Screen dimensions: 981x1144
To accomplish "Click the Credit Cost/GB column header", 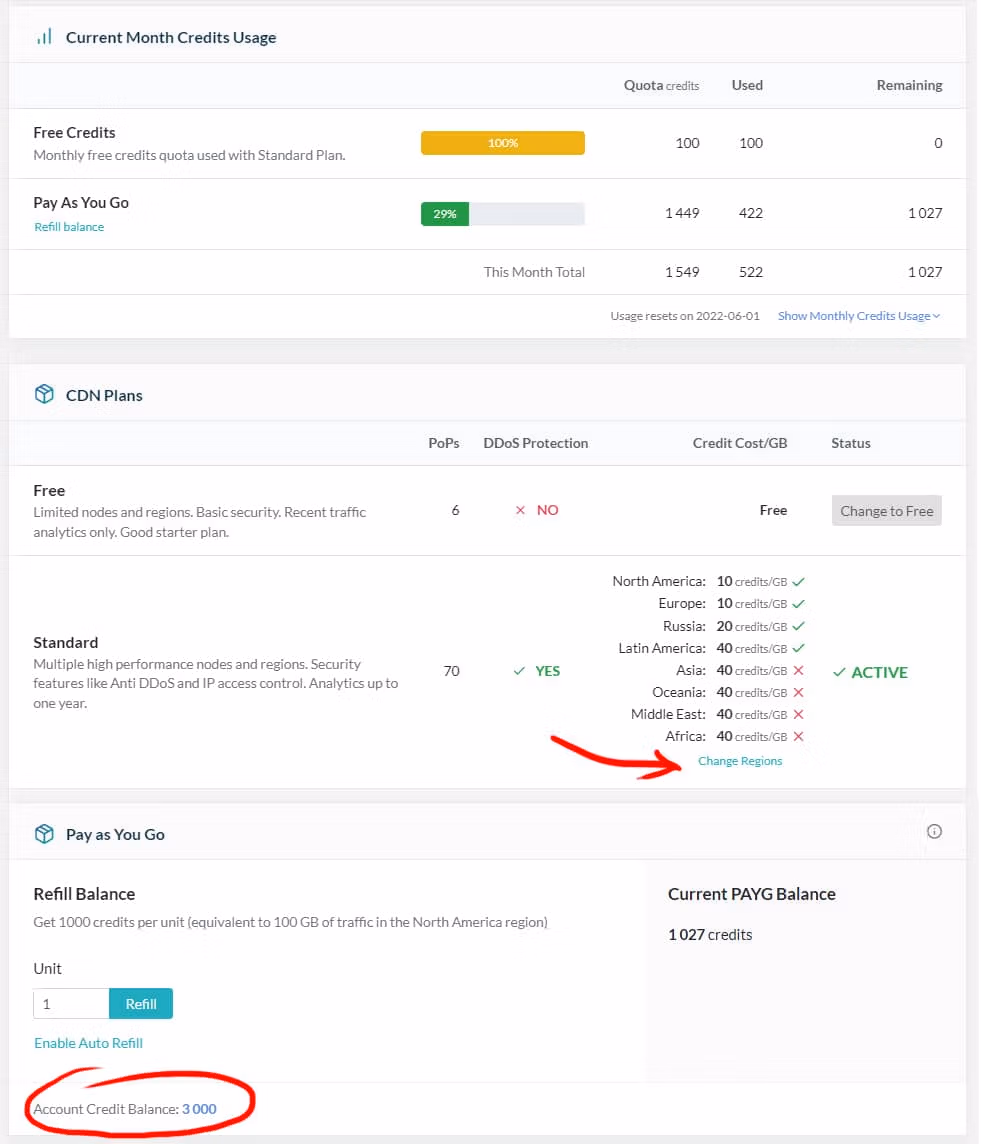I will click(x=740, y=443).
